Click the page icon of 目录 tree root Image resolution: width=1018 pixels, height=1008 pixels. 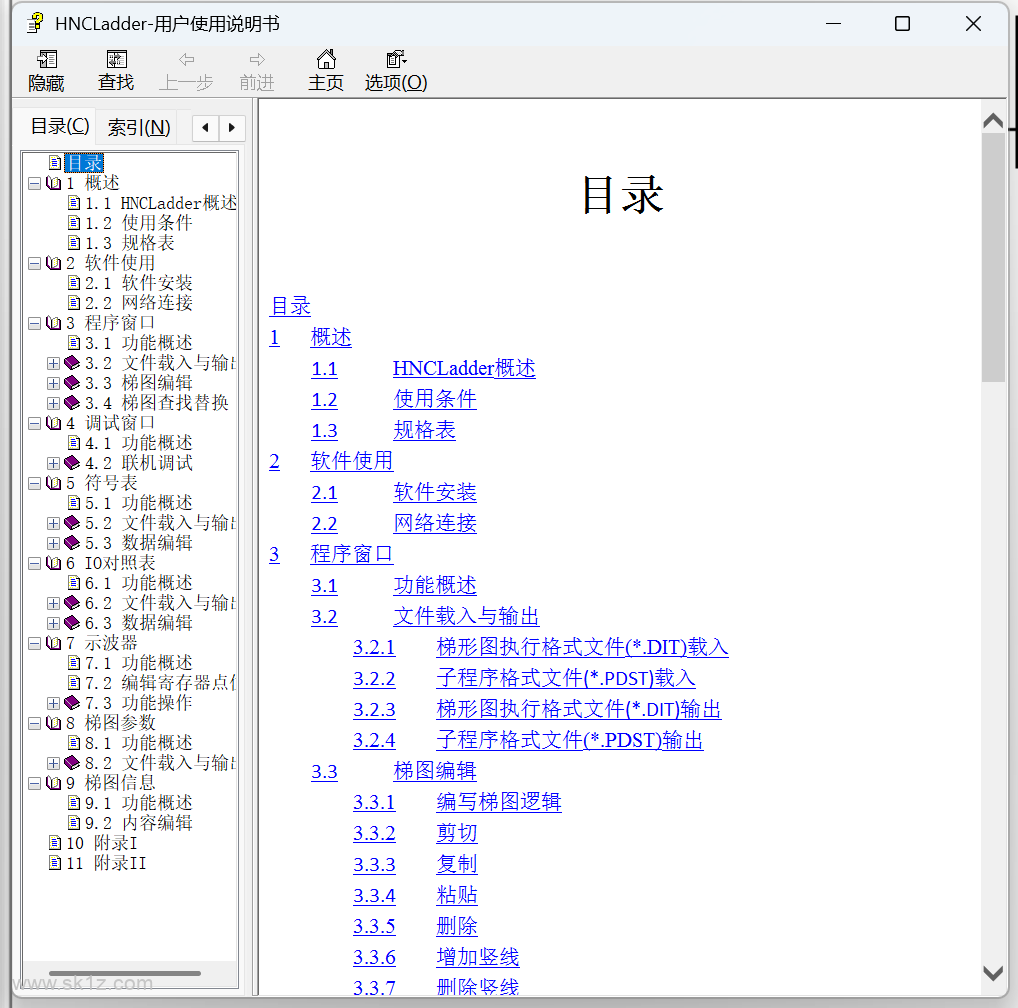click(x=56, y=162)
